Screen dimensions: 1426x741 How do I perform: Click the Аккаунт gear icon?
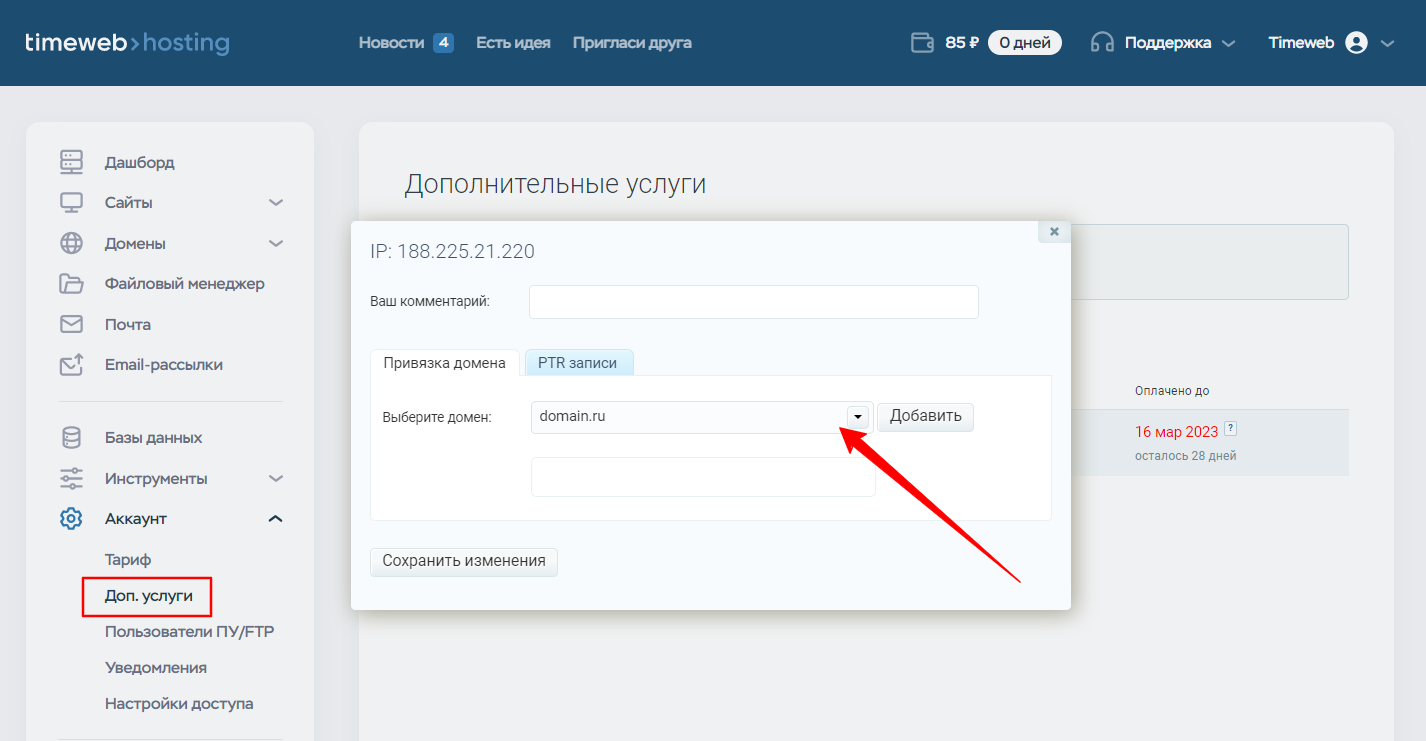tap(71, 519)
